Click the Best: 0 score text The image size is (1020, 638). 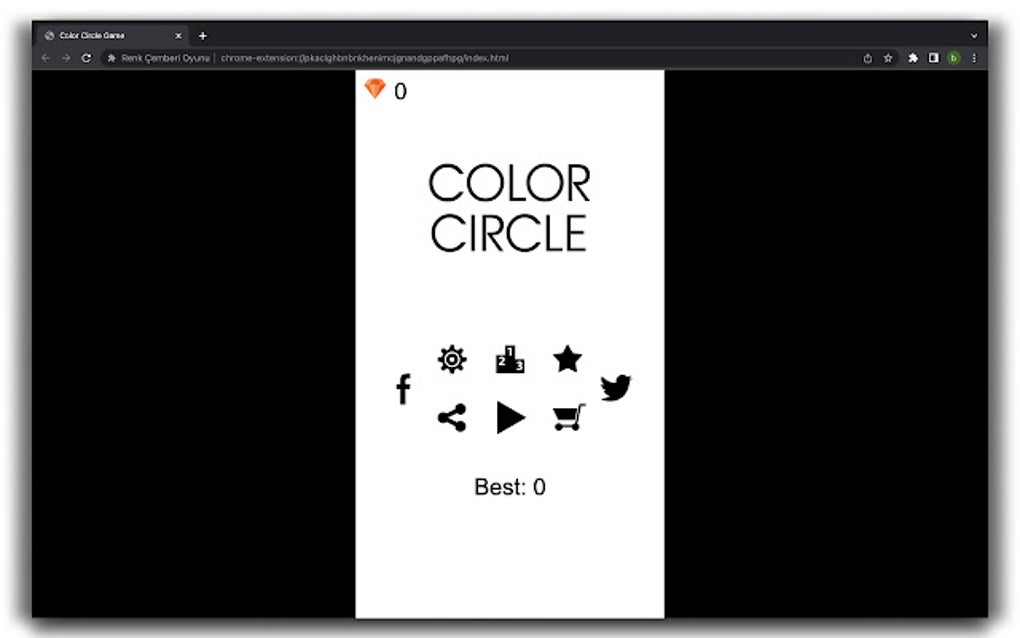[508, 486]
